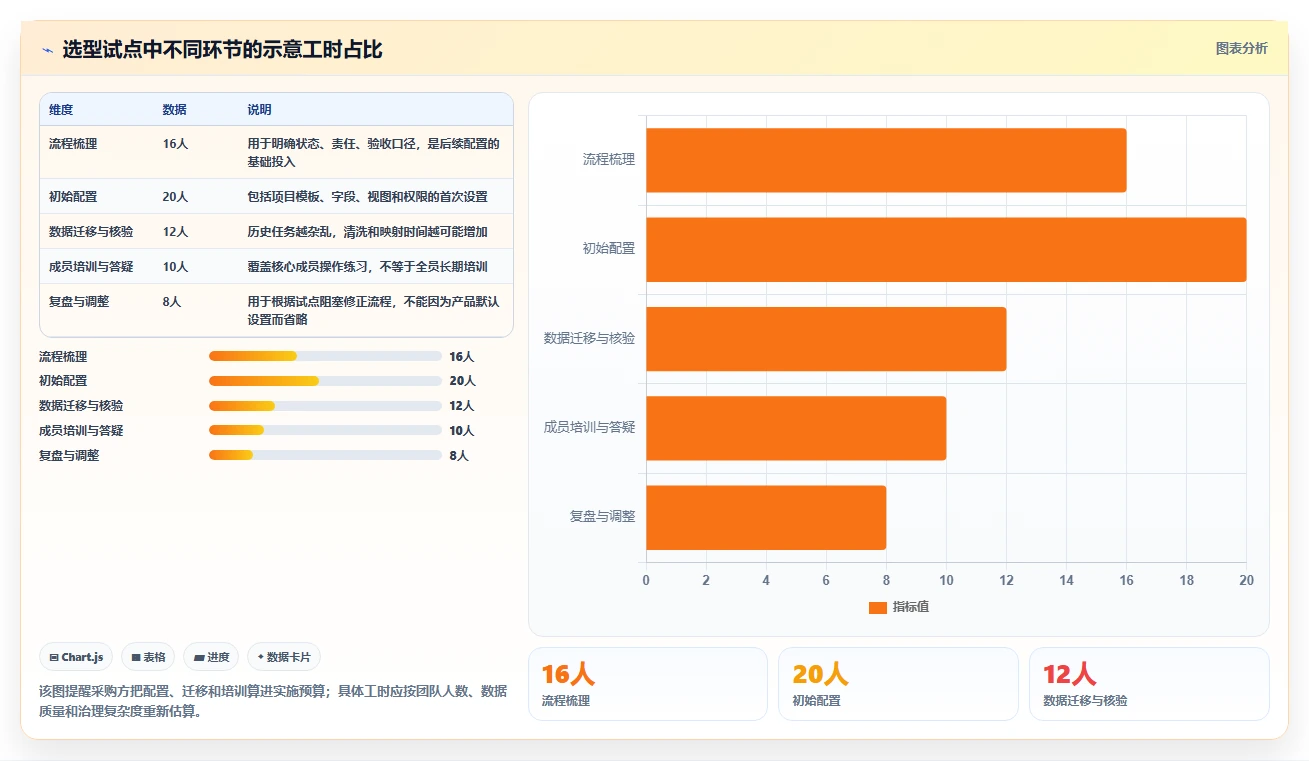Click the 说明 column header
Screen dimensions: 1309x761
[x=260, y=109]
